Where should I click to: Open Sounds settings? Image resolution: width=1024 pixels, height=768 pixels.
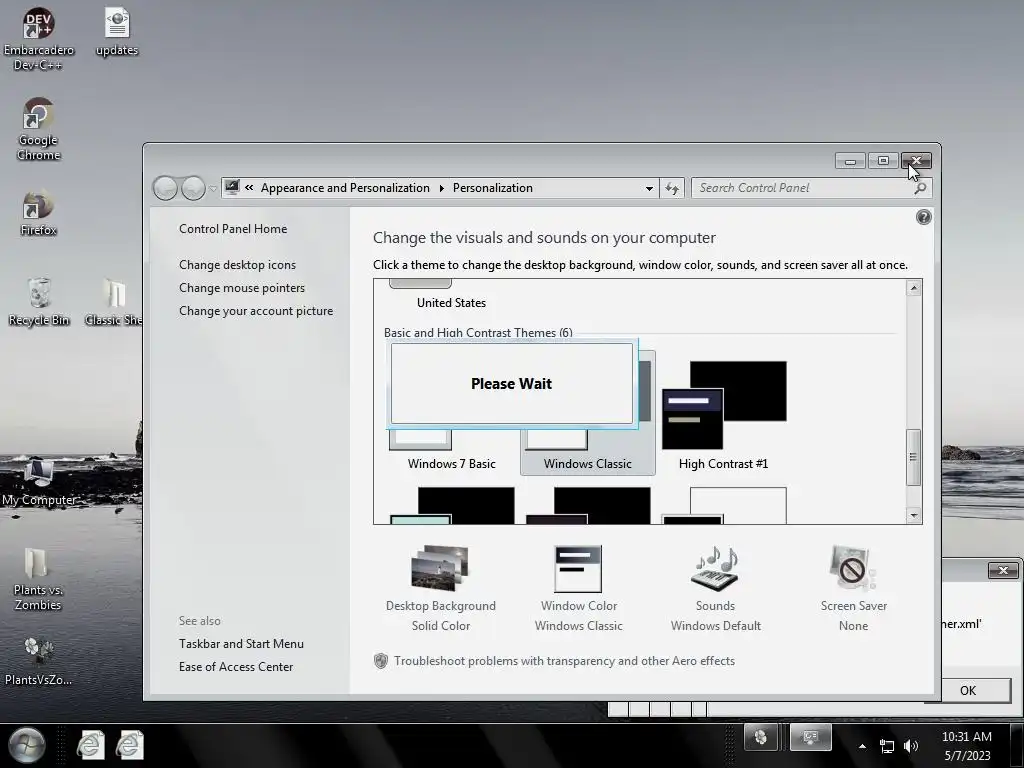(x=715, y=588)
